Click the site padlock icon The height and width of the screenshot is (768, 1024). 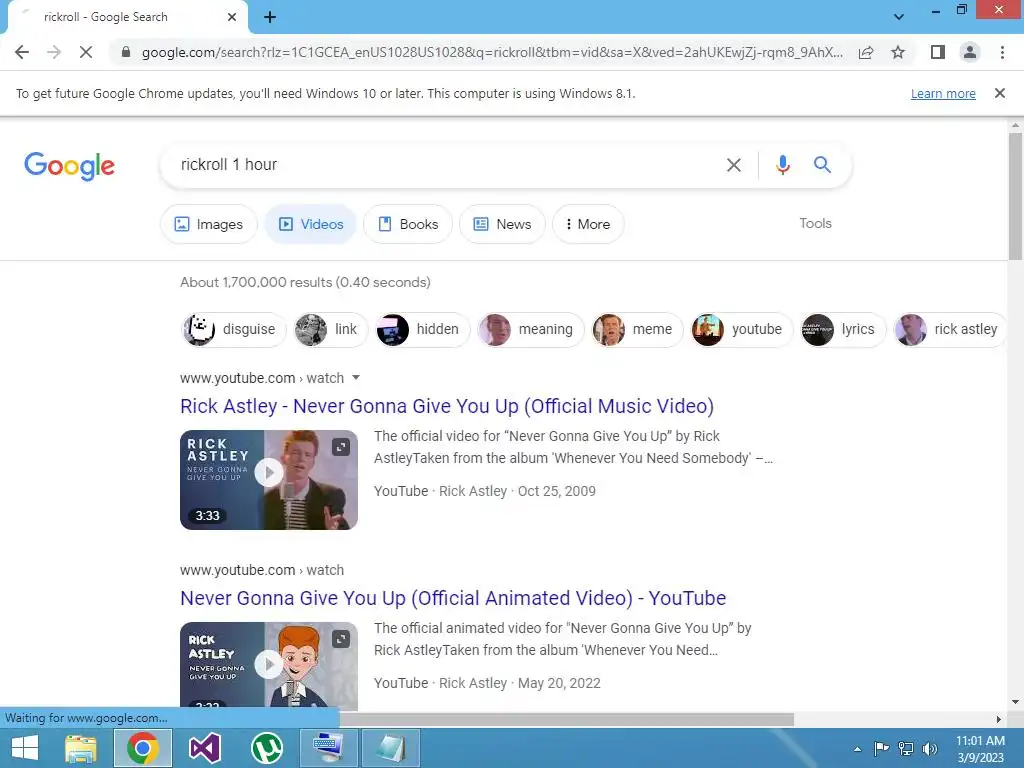(126, 52)
